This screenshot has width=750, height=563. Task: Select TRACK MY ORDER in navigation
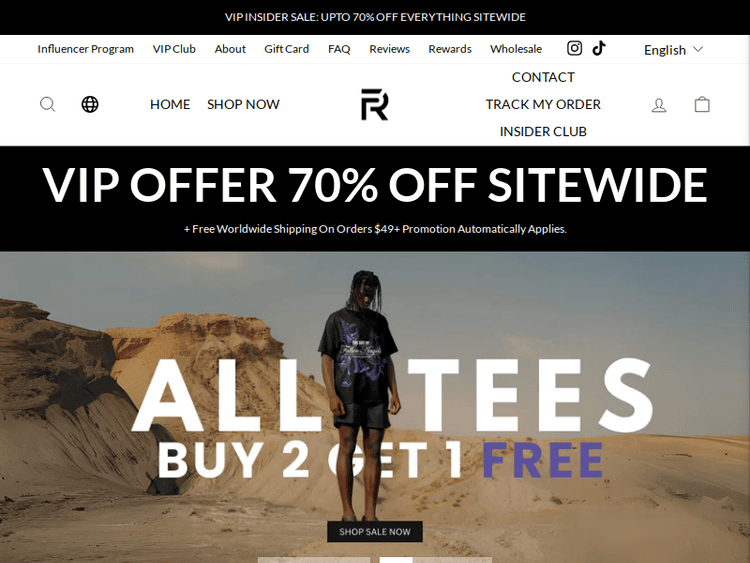pyautogui.click(x=543, y=104)
